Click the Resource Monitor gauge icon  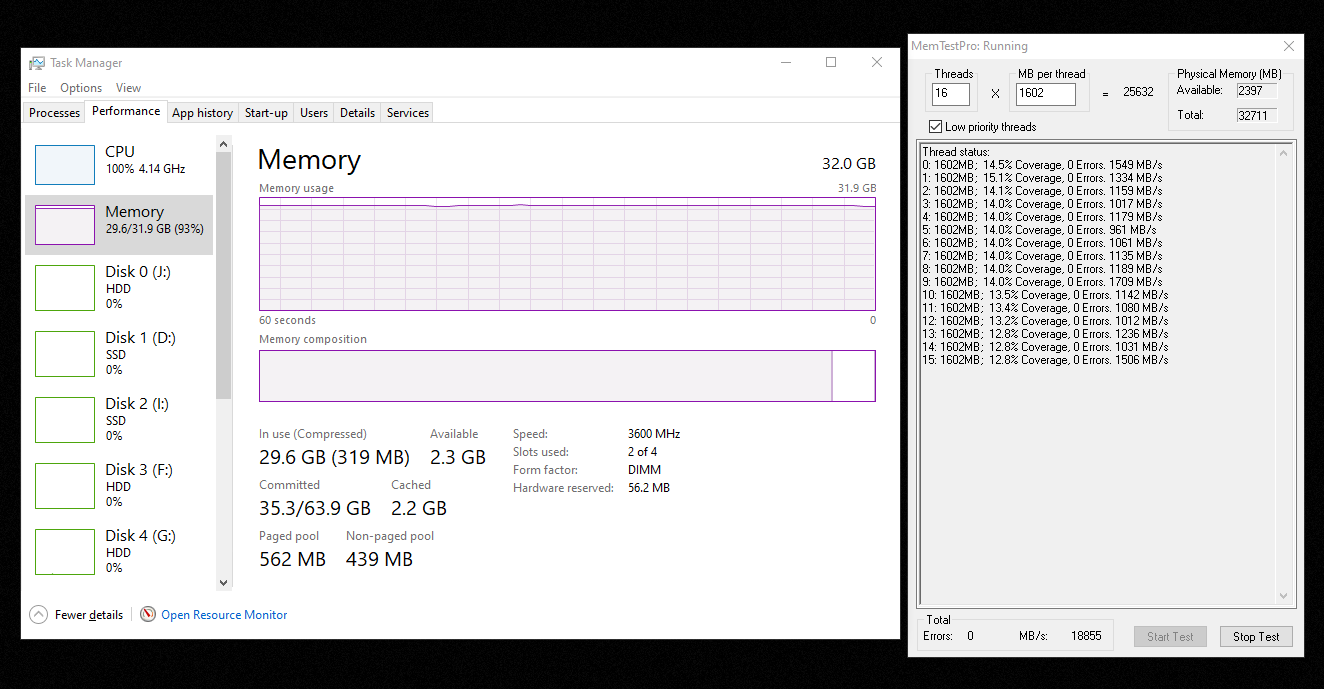148,614
